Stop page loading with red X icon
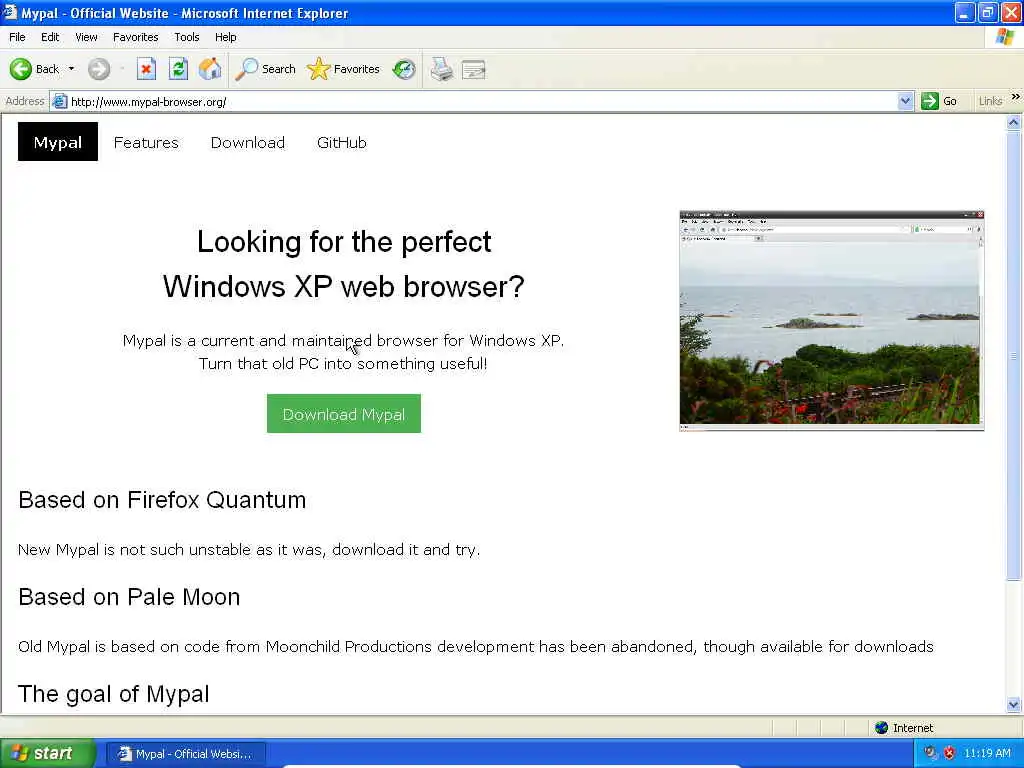Viewport: 1024px width, 768px height. pos(146,69)
